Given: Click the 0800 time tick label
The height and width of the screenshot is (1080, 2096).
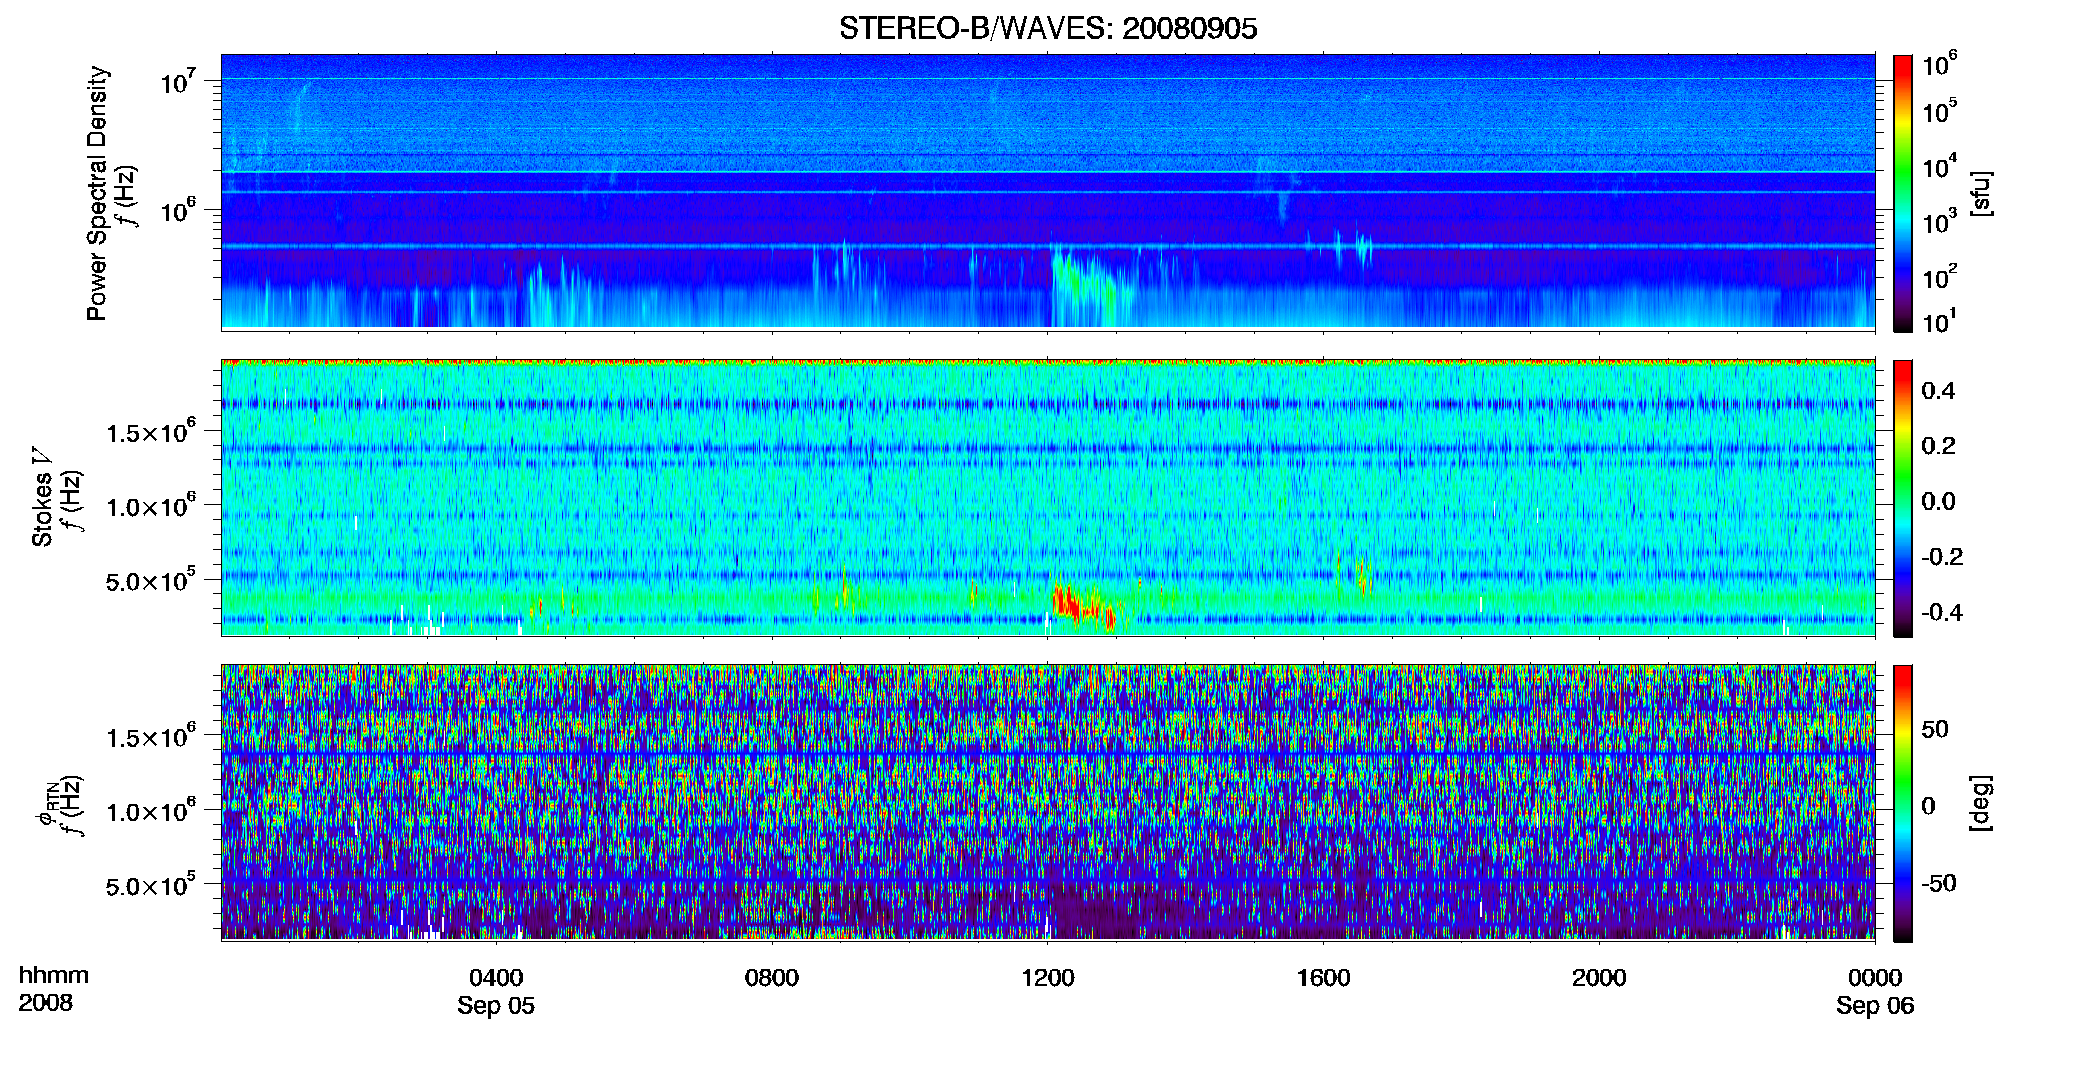Looking at the screenshot, I should click(772, 978).
